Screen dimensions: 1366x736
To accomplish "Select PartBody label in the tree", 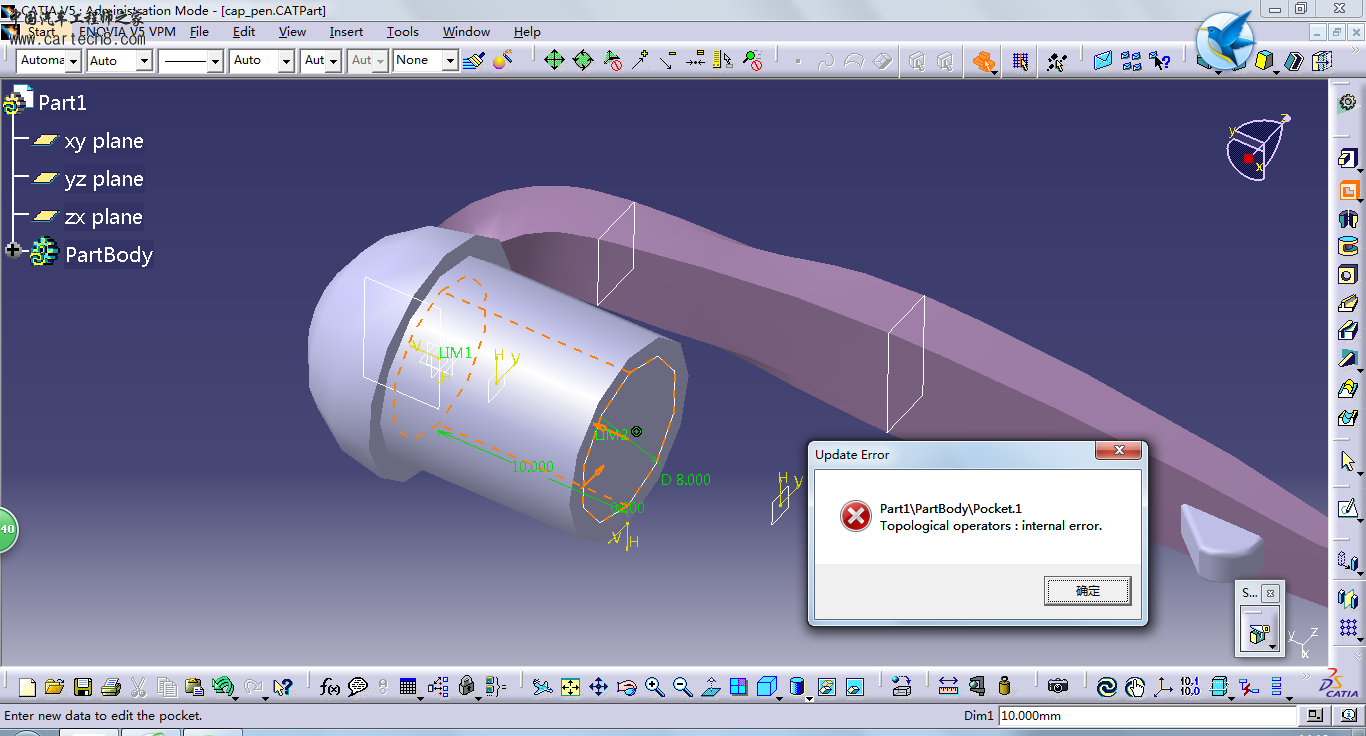I will tap(109, 255).
